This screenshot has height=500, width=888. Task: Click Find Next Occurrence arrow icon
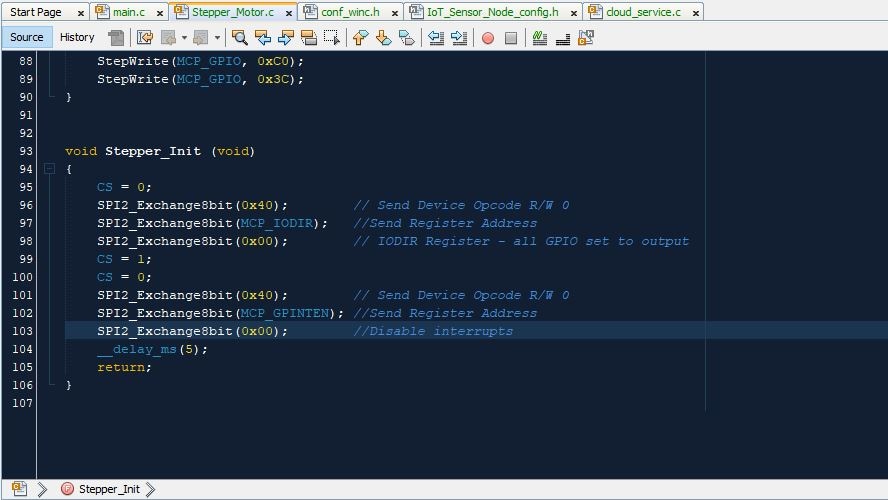click(x=286, y=38)
